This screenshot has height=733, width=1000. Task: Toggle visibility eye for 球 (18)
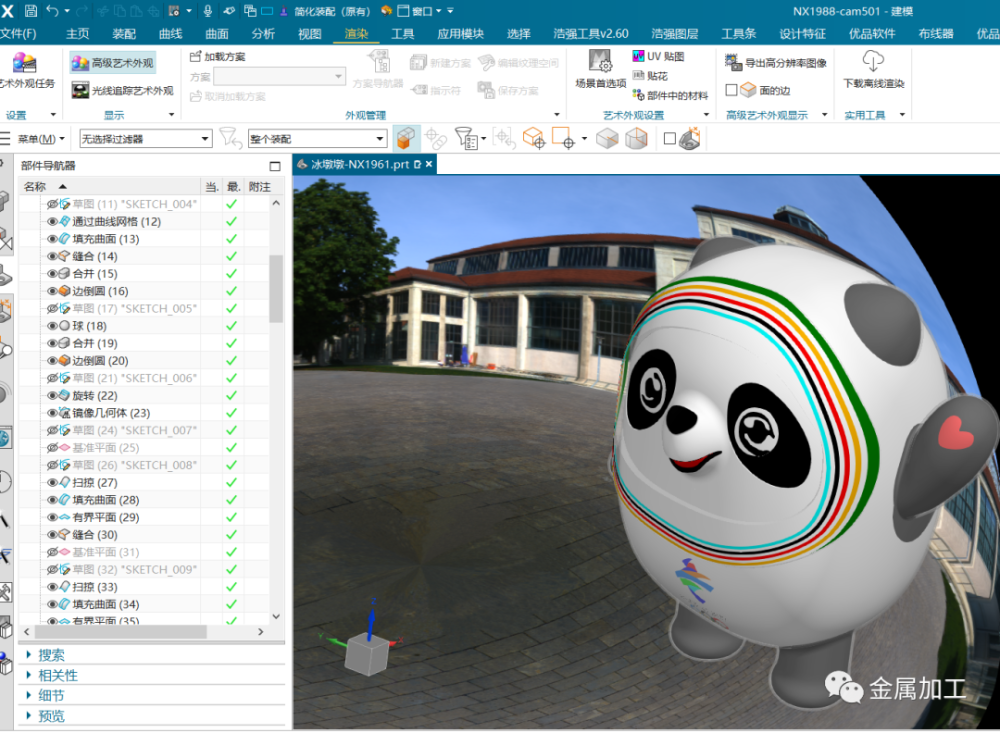52,325
